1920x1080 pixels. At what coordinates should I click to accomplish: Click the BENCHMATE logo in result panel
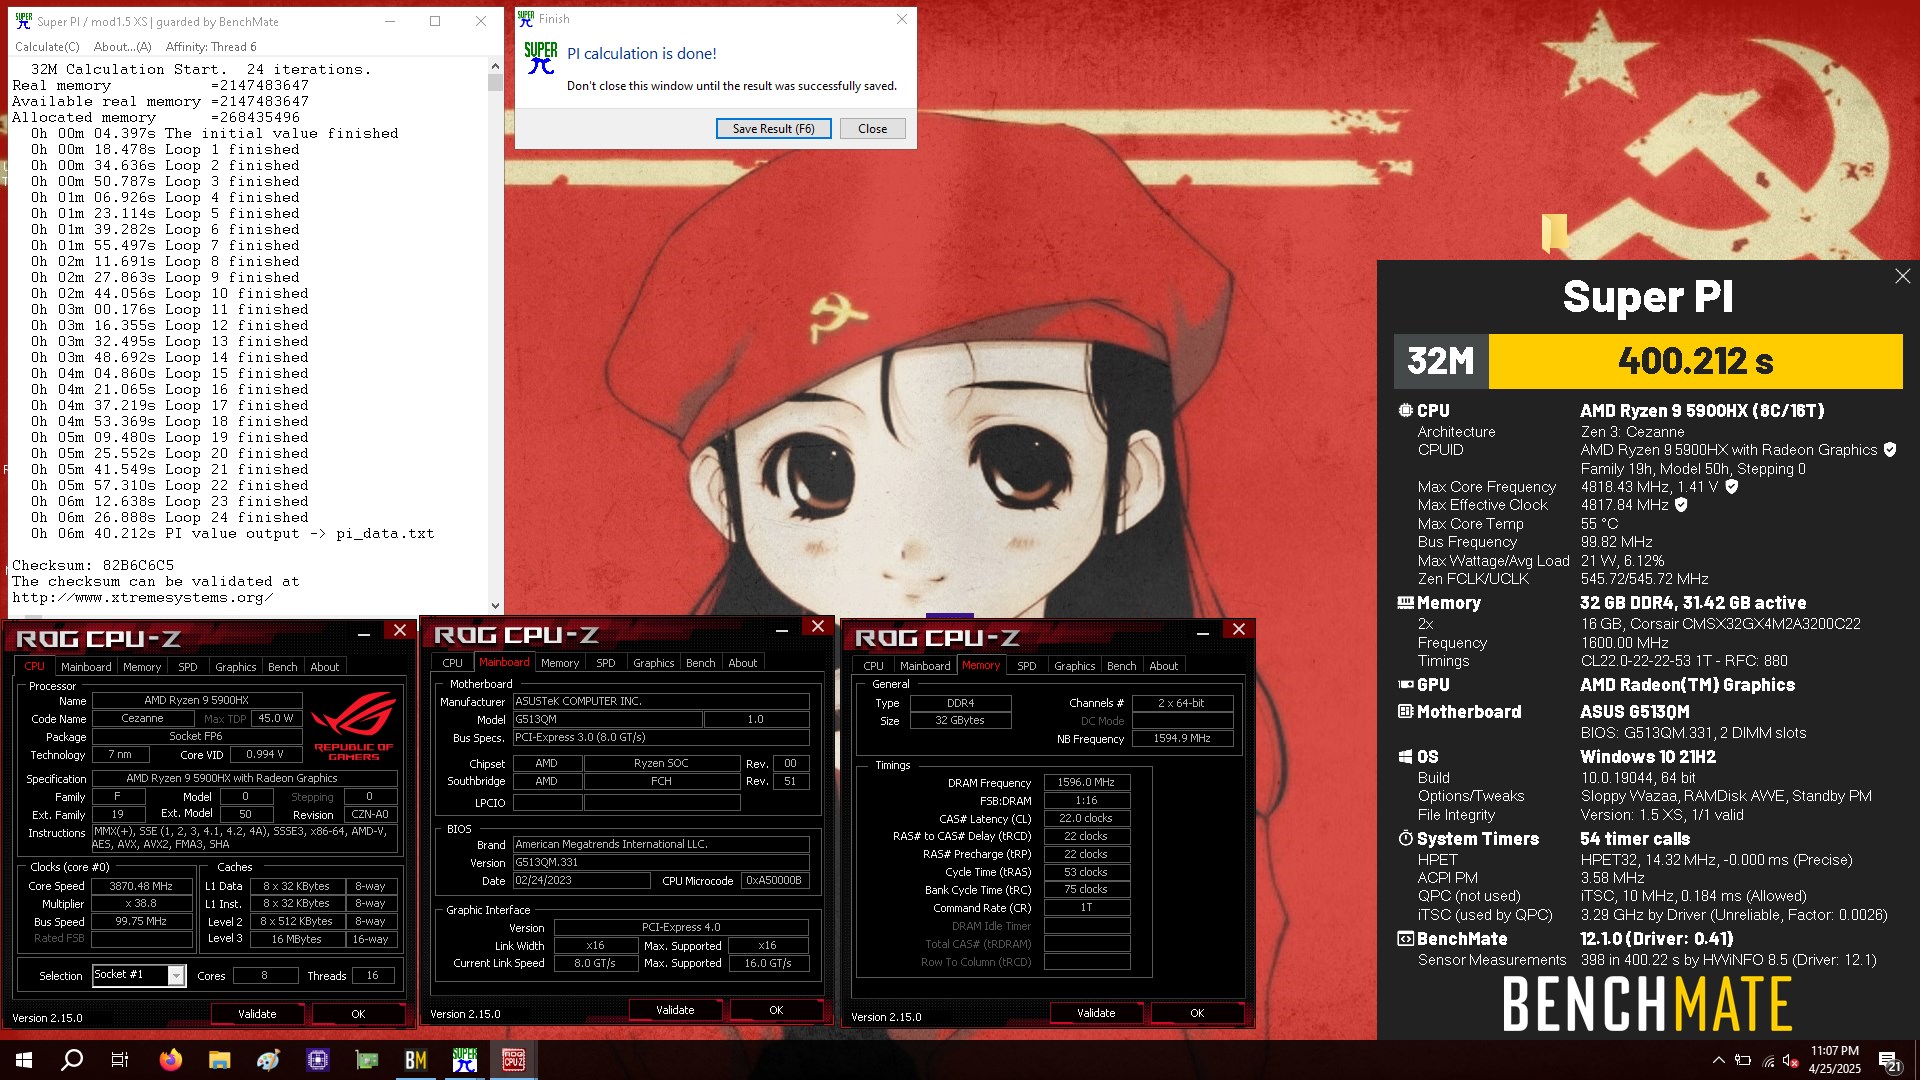tap(1648, 1004)
